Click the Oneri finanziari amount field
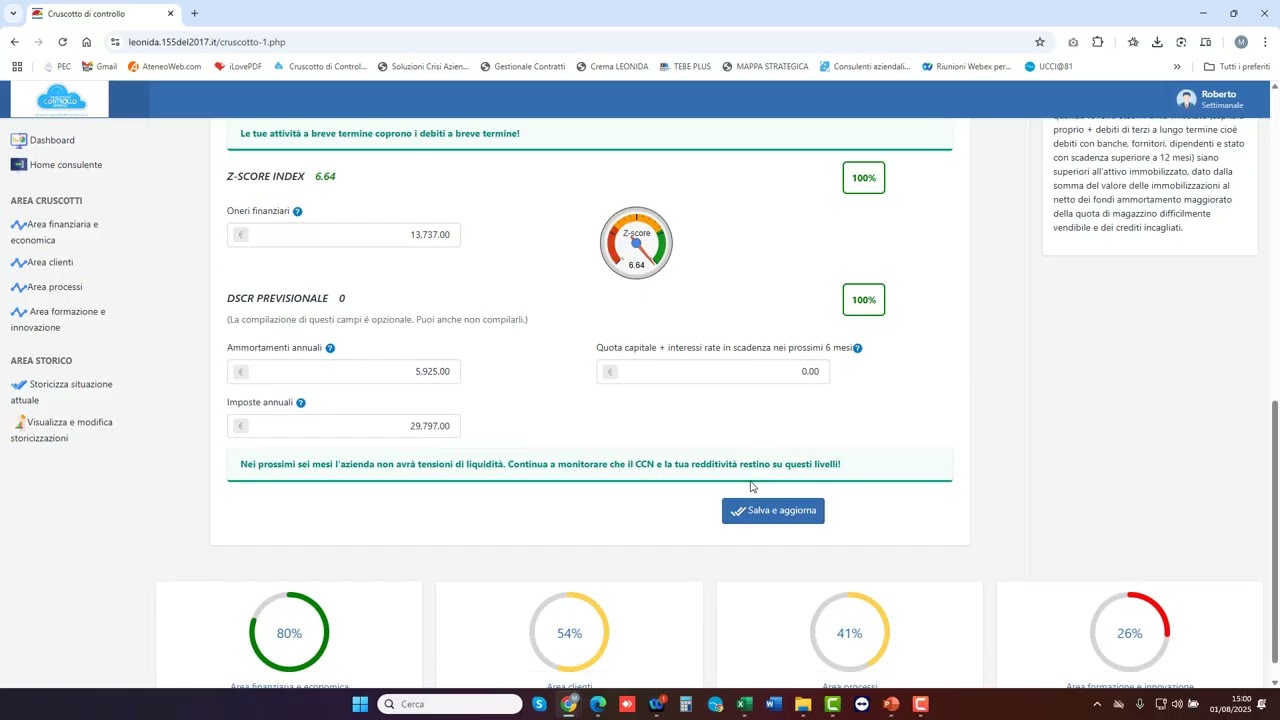Image resolution: width=1280 pixels, height=720 pixels. pos(343,235)
